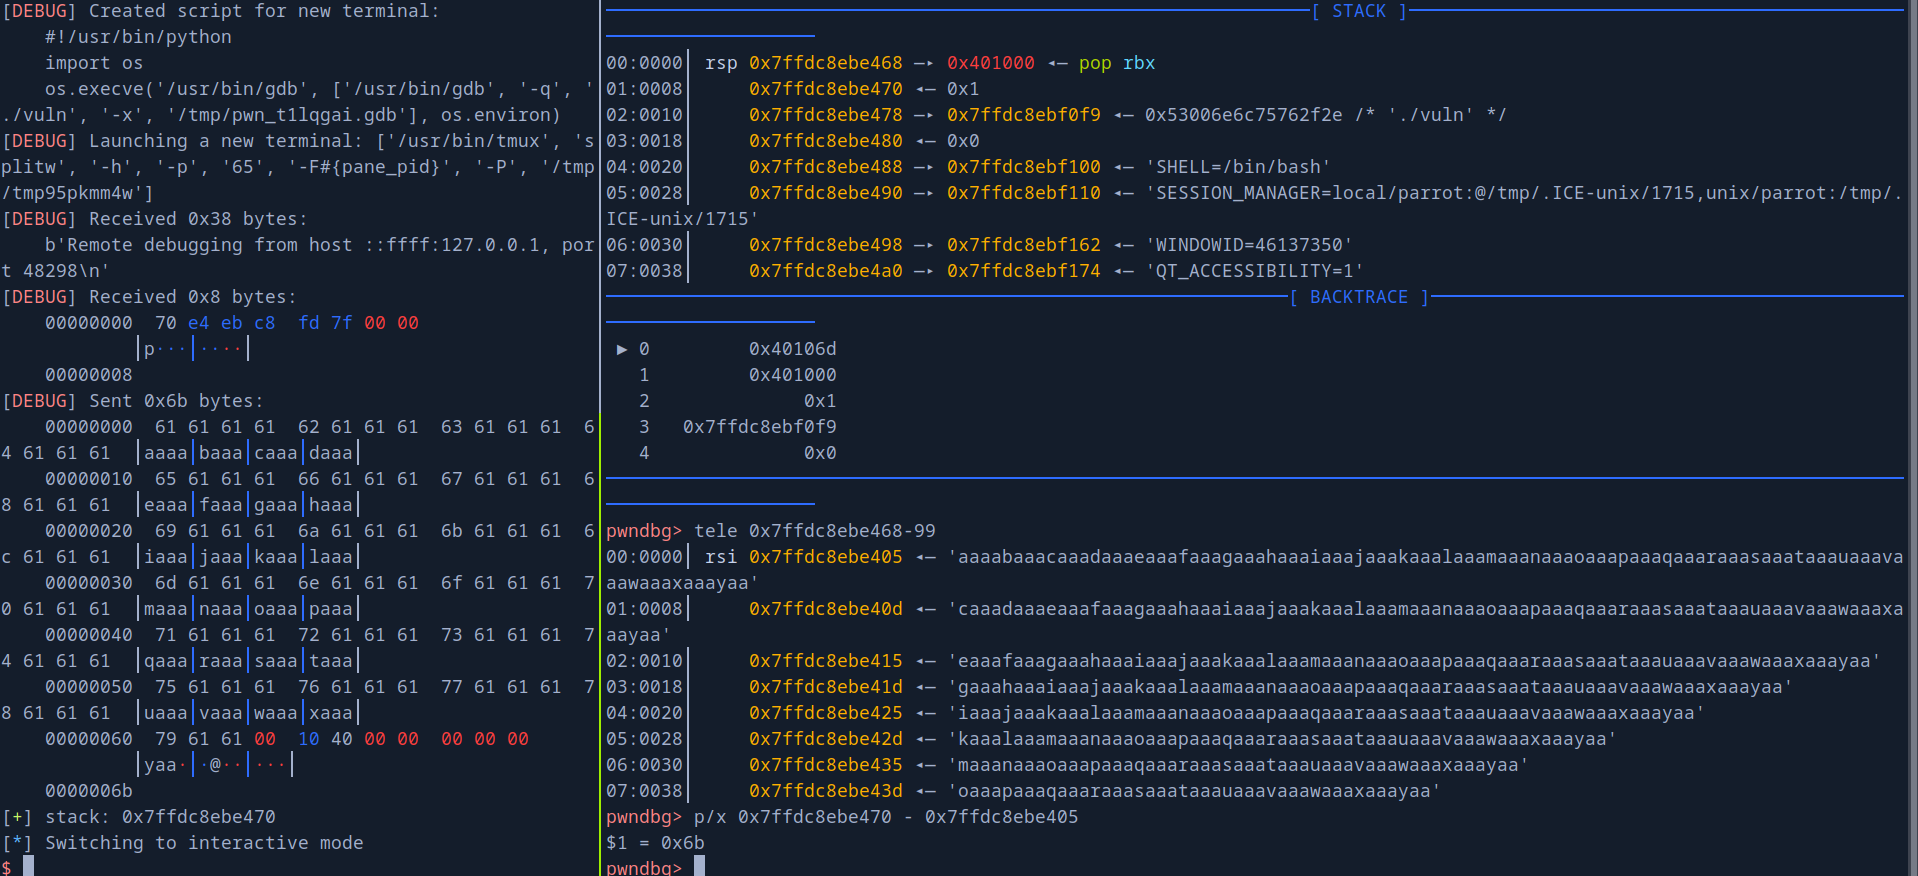Click the BACKTRACE section header label

(1358, 297)
